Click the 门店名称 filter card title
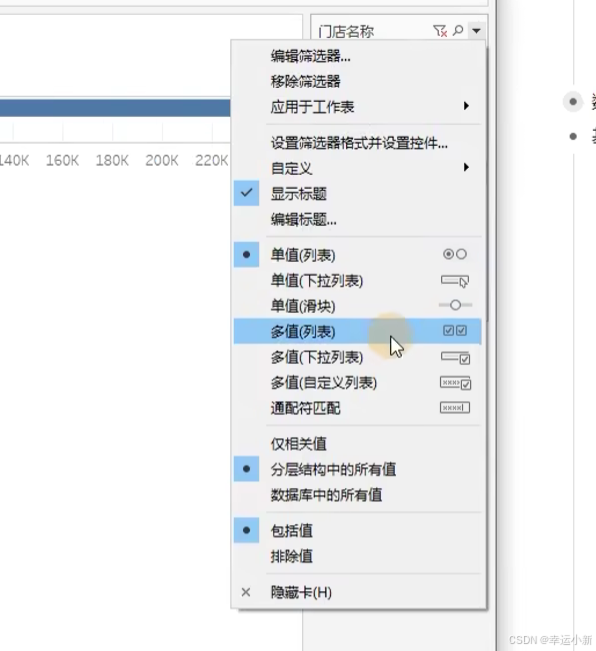The height and width of the screenshot is (651, 596). coord(346,32)
